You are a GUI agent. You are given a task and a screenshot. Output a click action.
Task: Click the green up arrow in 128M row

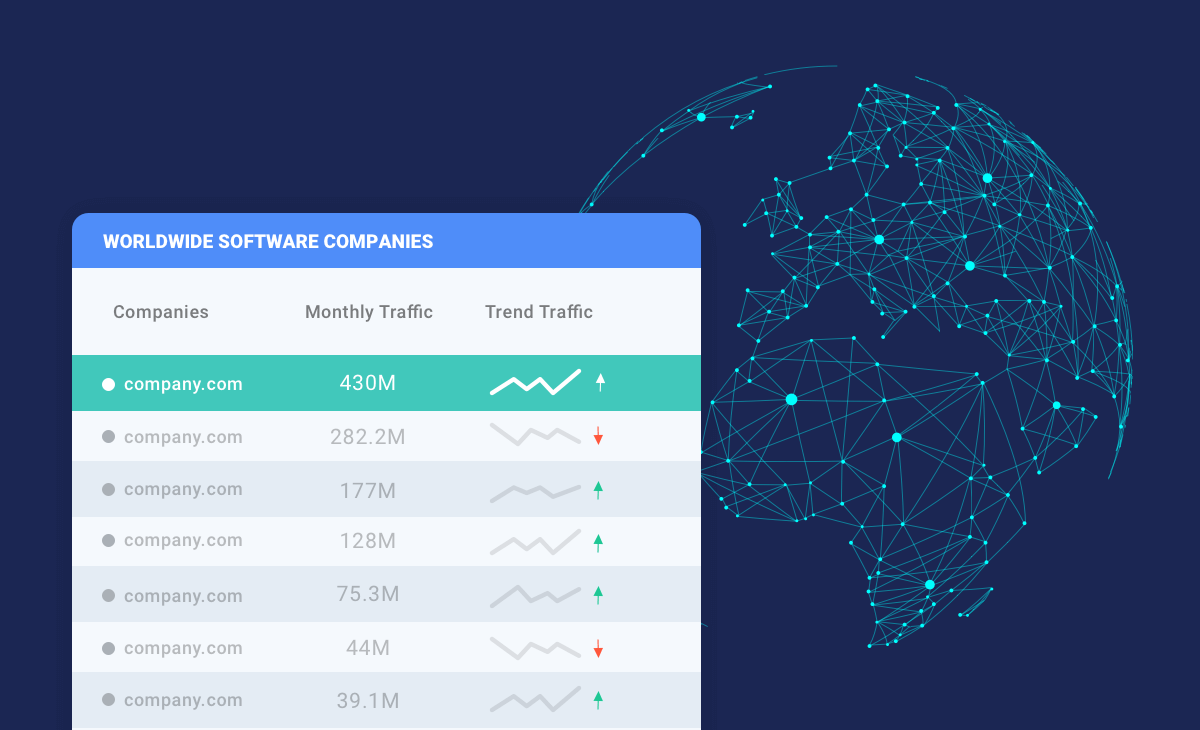pos(598,543)
